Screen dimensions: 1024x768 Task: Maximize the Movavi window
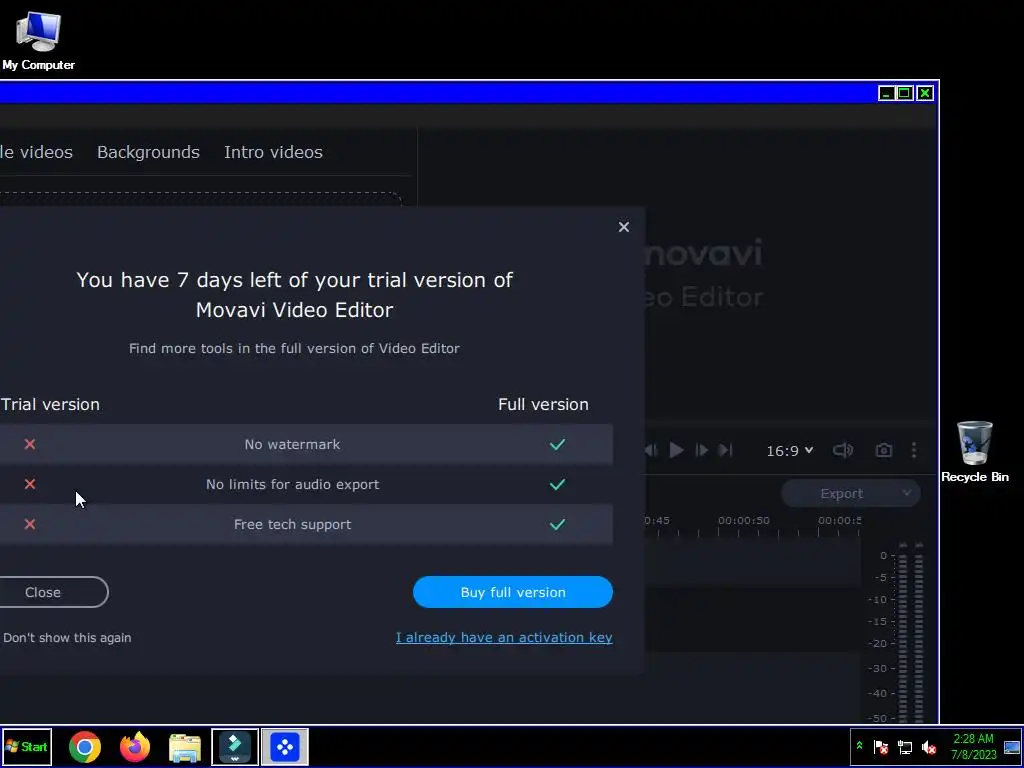coord(904,93)
